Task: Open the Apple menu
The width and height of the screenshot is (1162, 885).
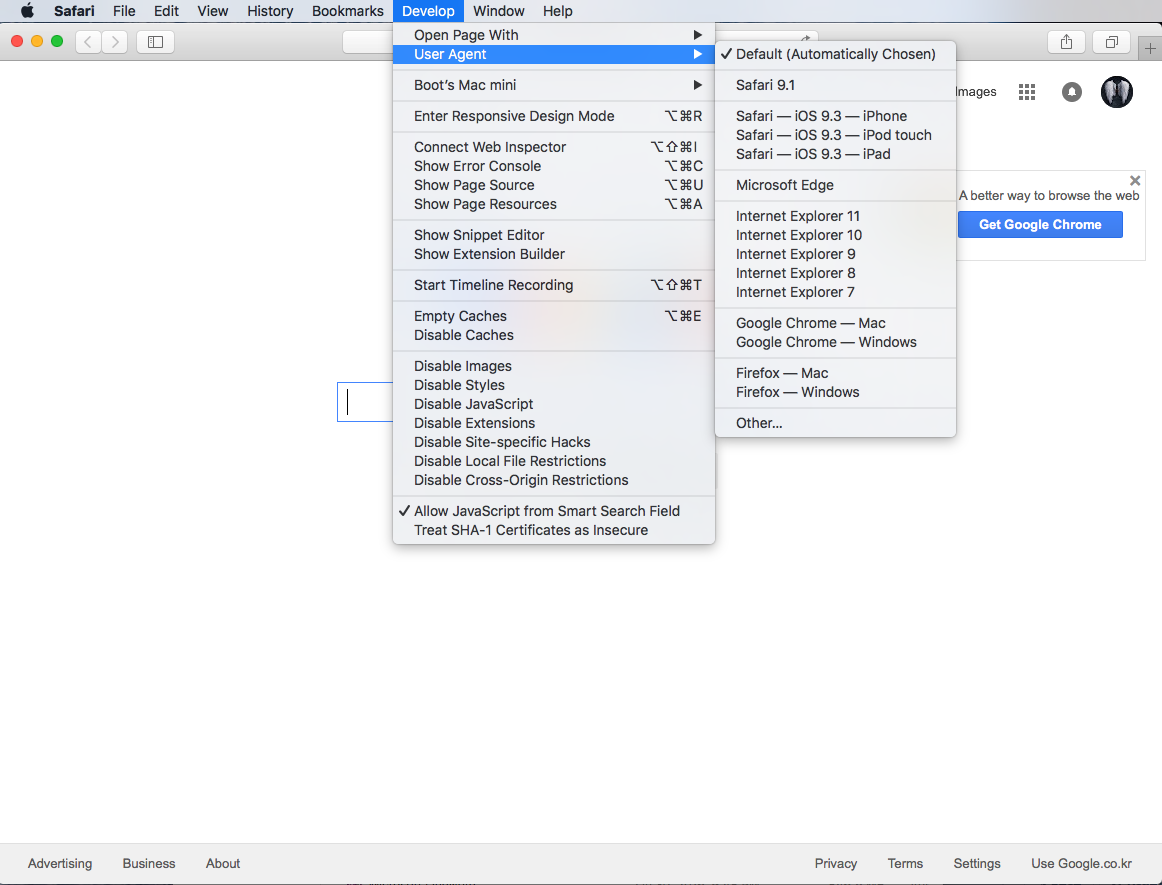Action: pos(27,10)
